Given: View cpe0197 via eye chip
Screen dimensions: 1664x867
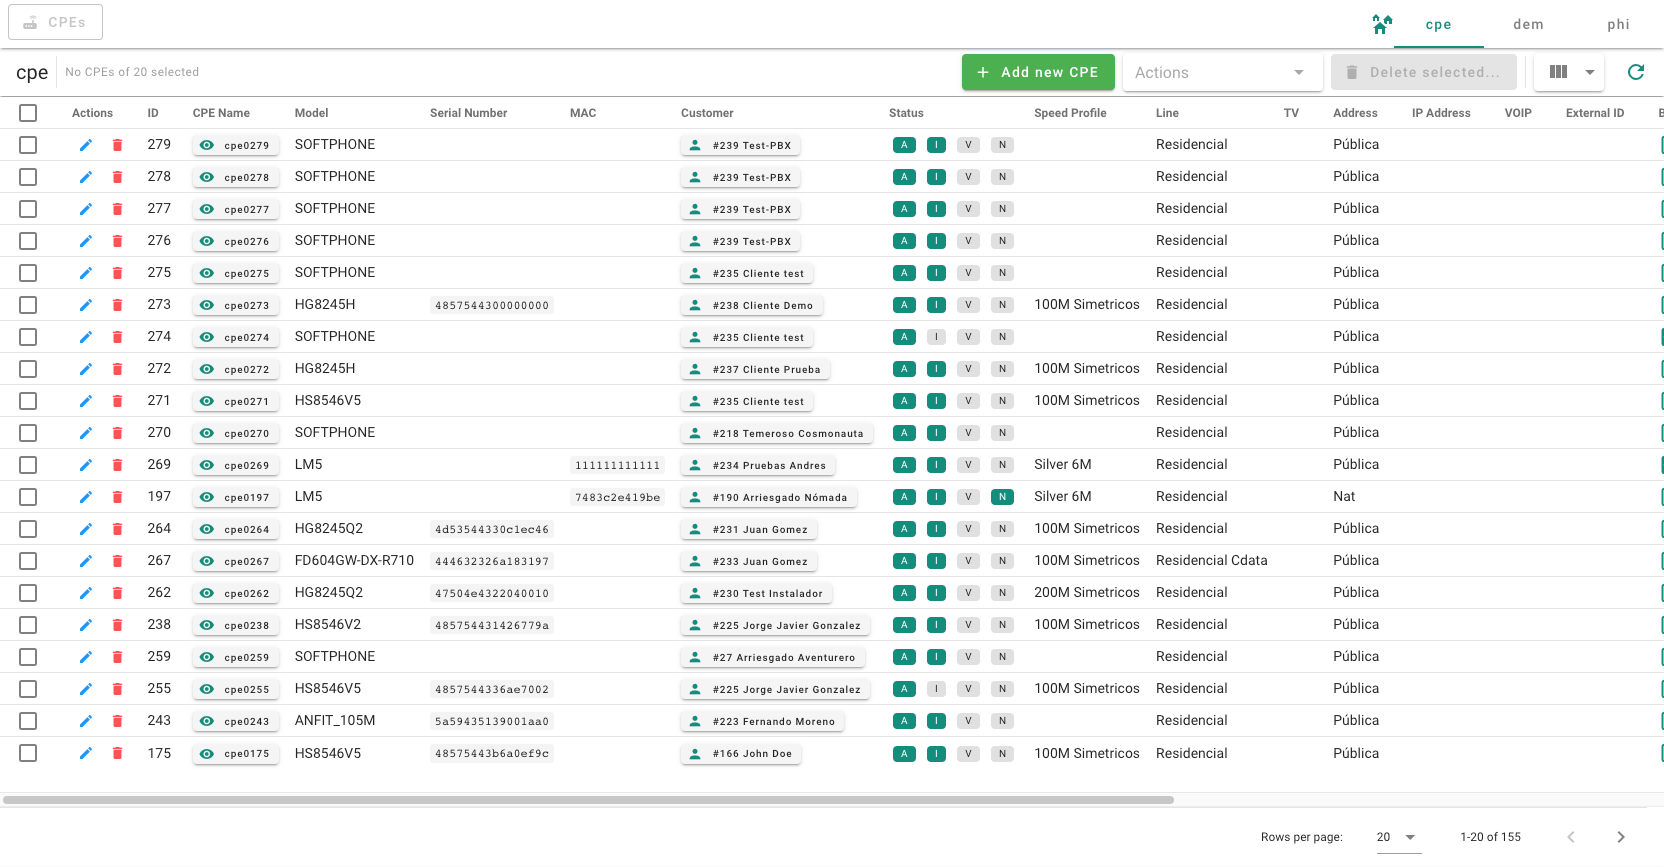Looking at the screenshot, I should pos(236,497).
